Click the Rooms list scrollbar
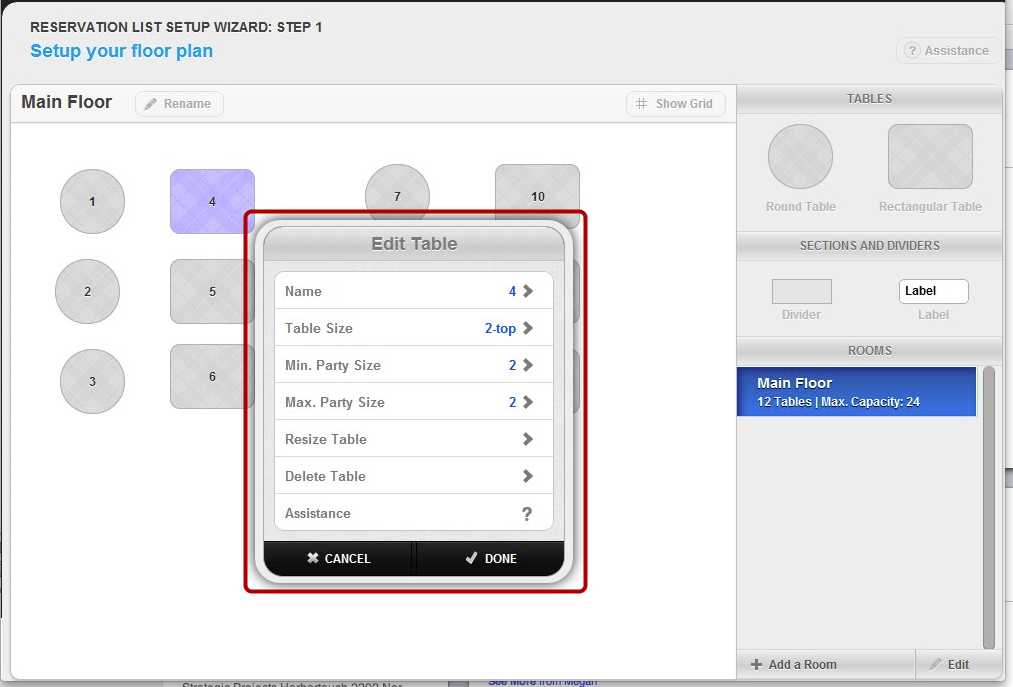The height and width of the screenshot is (687, 1013). (x=988, y=507)
